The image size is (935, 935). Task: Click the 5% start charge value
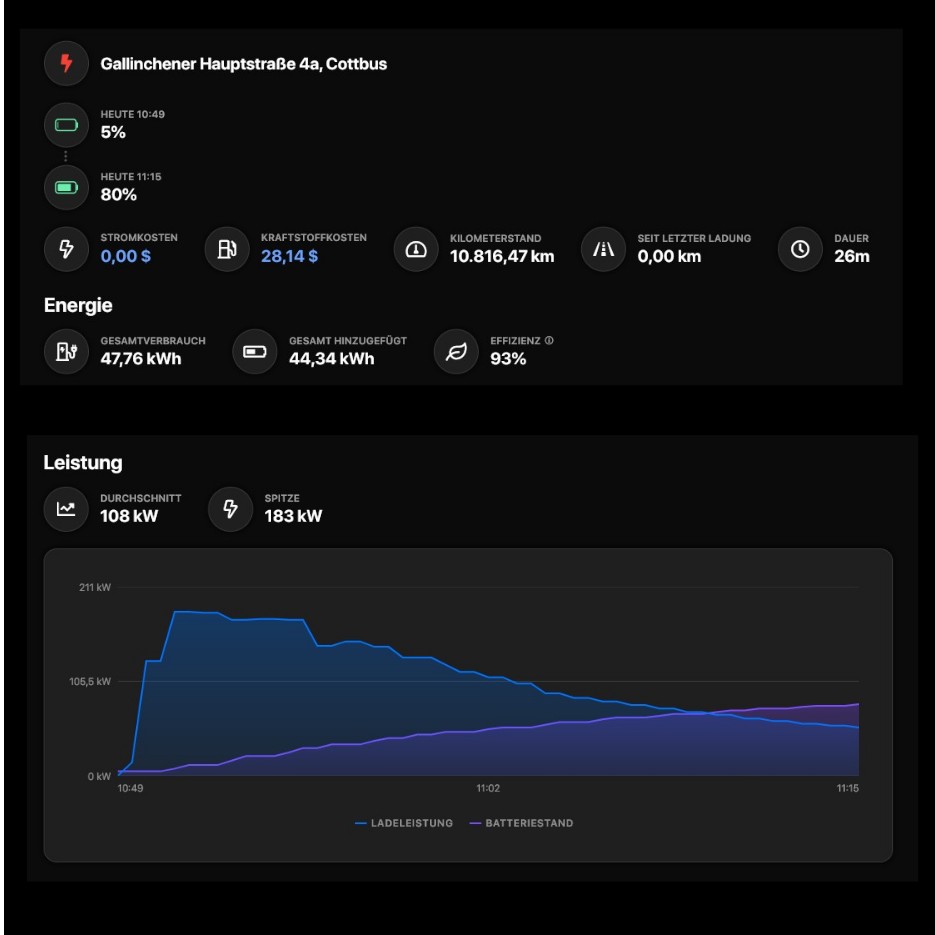pos(113,132)
